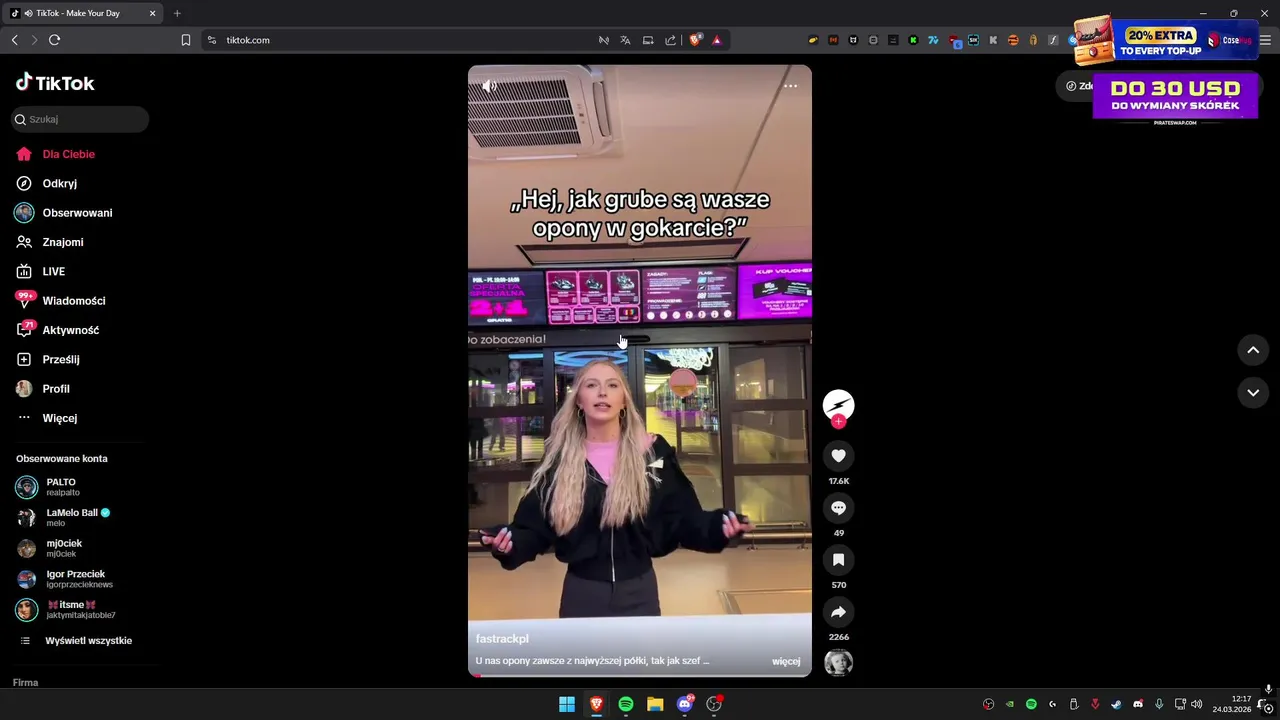Open the fastrackpl username on the video
Screen dimensions: 1280x720
coord(502,638)
